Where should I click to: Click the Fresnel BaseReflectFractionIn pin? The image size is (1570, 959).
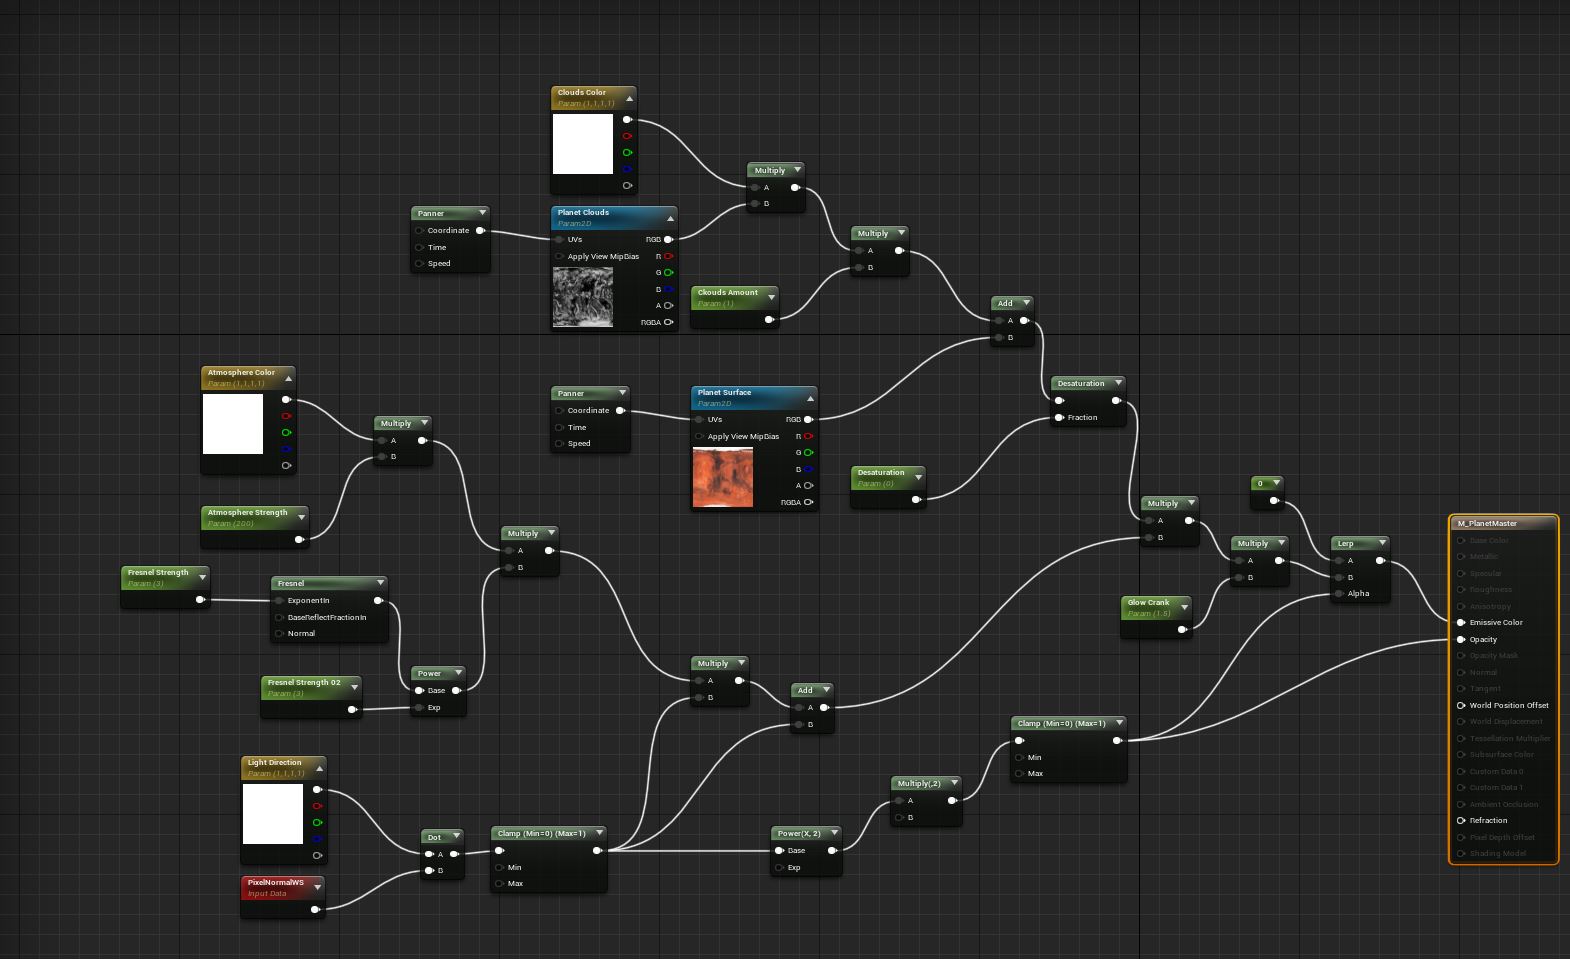280,617
